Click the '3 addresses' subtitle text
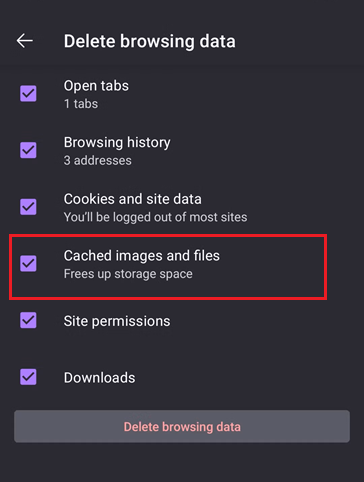The image size is (364, 482). pyautogui.click(x=98, y=161)
